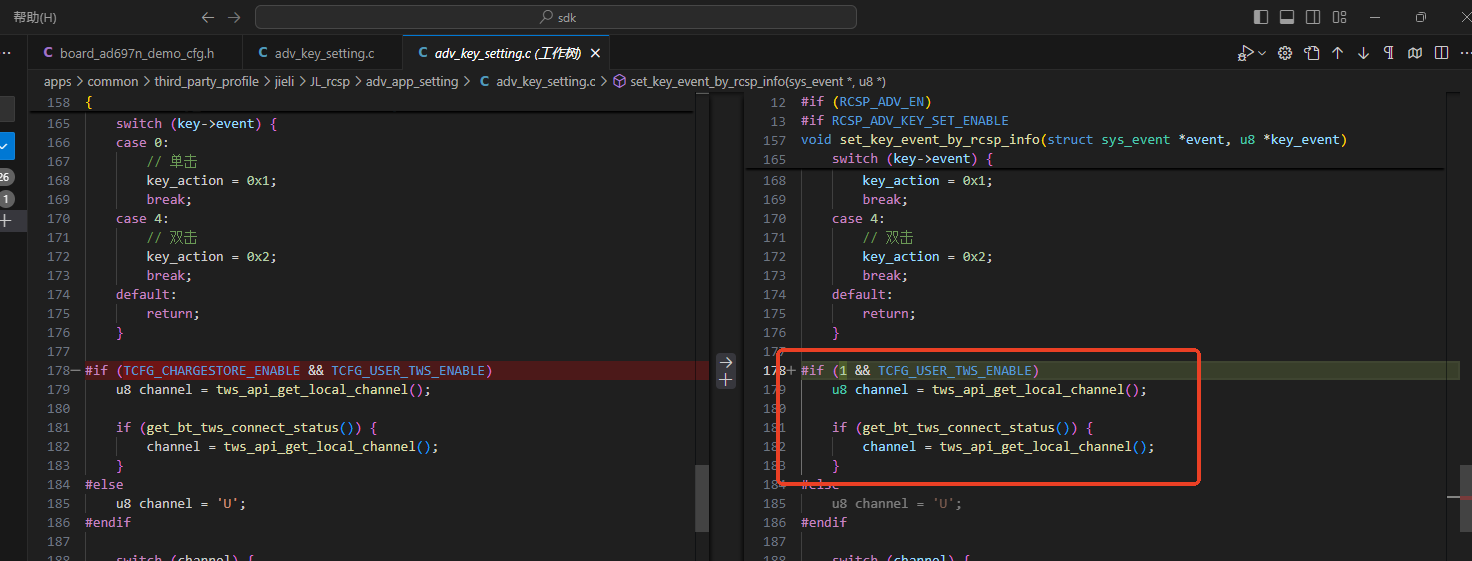Image resolution: width=1472 pixels, height=561 pixels.
Task: Click the apps breadcrumb
Action: (x=57, y=81)
